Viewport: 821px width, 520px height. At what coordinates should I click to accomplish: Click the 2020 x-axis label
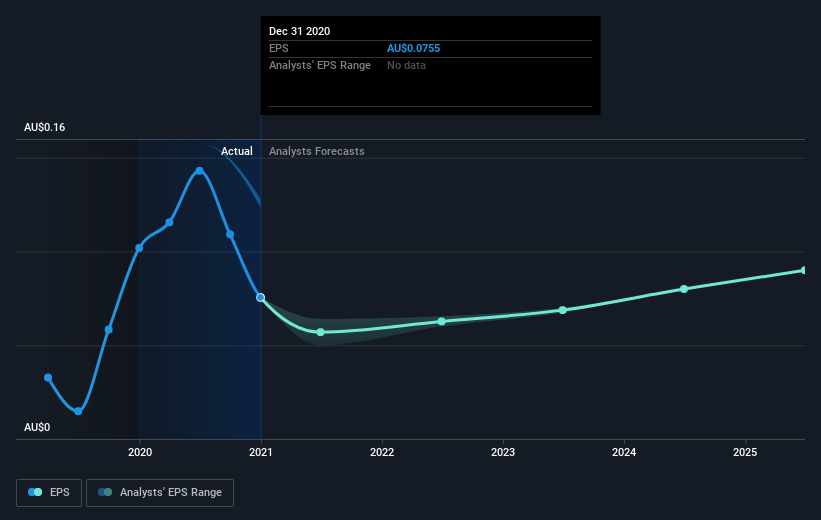(x=140, y=452)
